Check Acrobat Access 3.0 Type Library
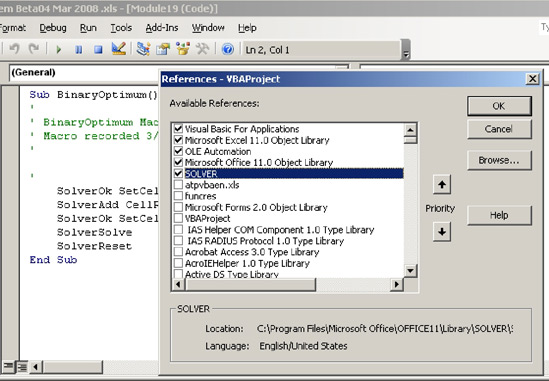Viewport: 549px width, 381px height. click(178, 252)
